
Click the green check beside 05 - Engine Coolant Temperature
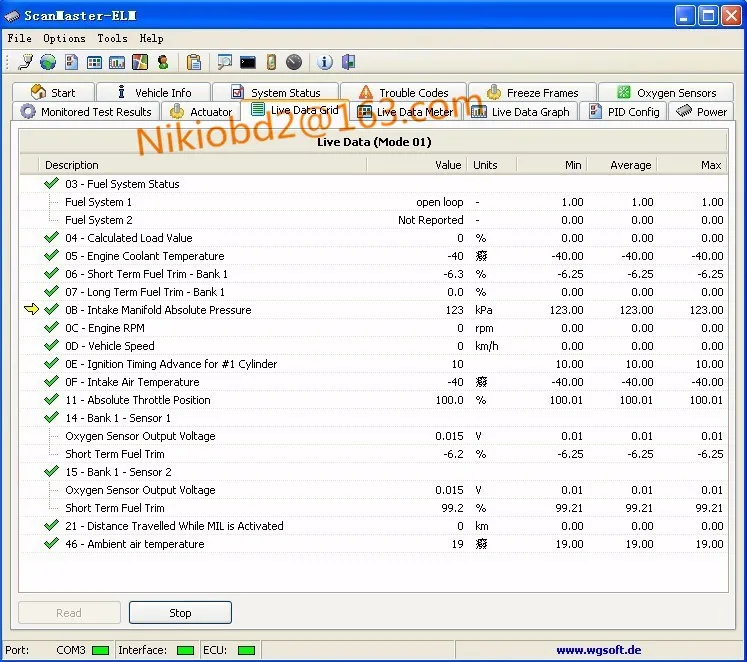pyautogui.click(x=51, y=255)
